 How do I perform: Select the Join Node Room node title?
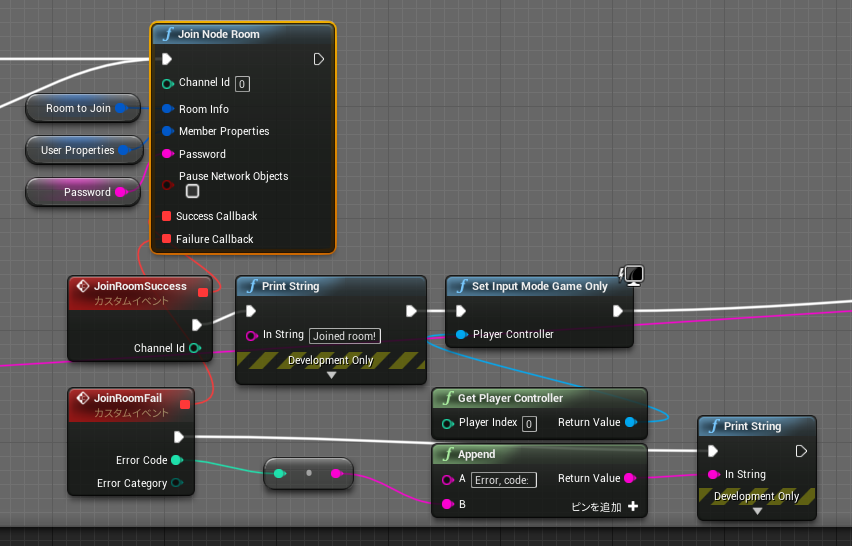pos(218,34)
